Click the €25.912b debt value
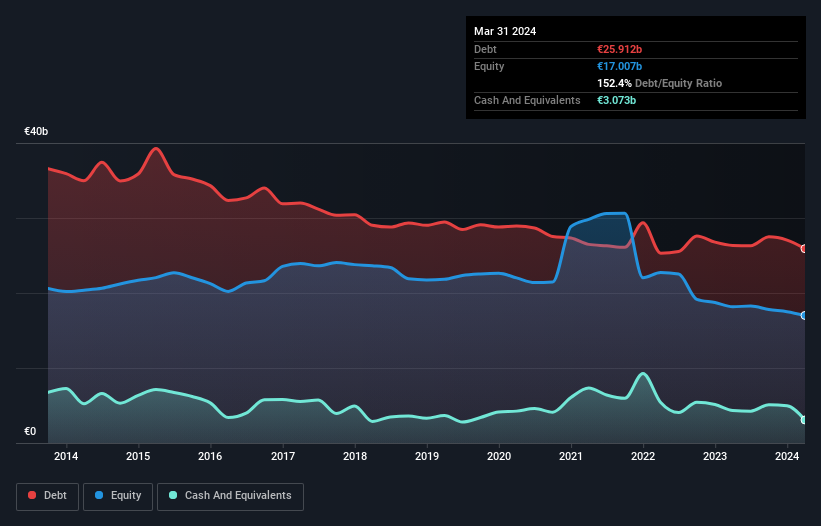The height and width of the screenshot is (526, 821). 619,49
